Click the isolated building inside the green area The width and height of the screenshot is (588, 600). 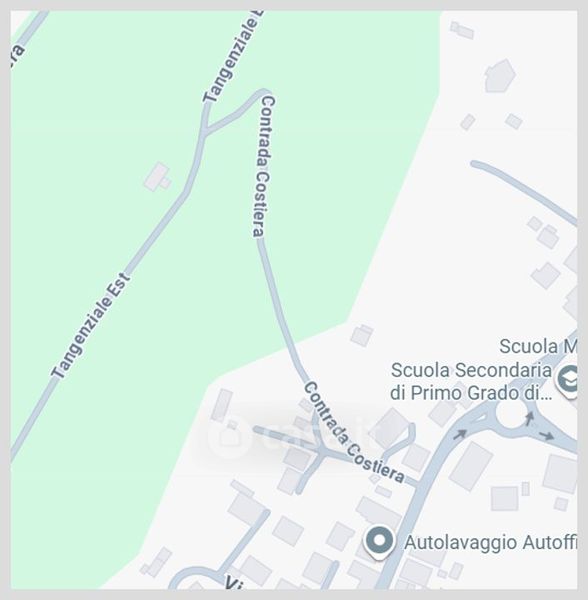click(x=157, y=177)
